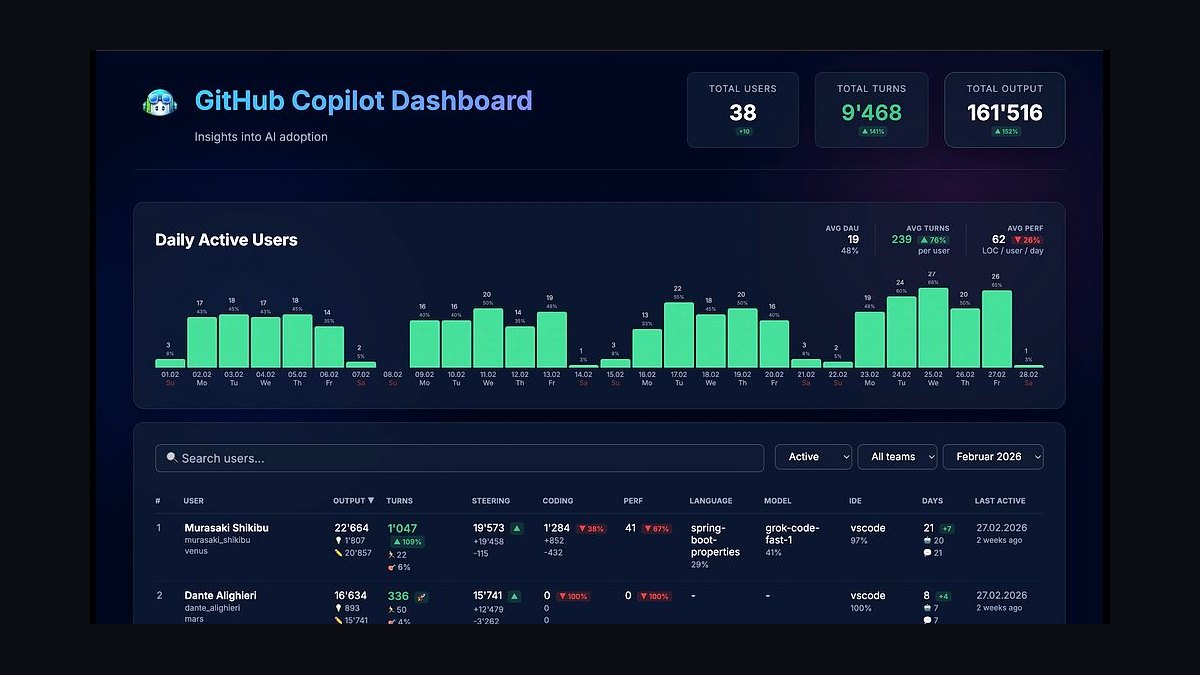Click the Copilot robot logo icon
1200x675 pixels.
160,103
